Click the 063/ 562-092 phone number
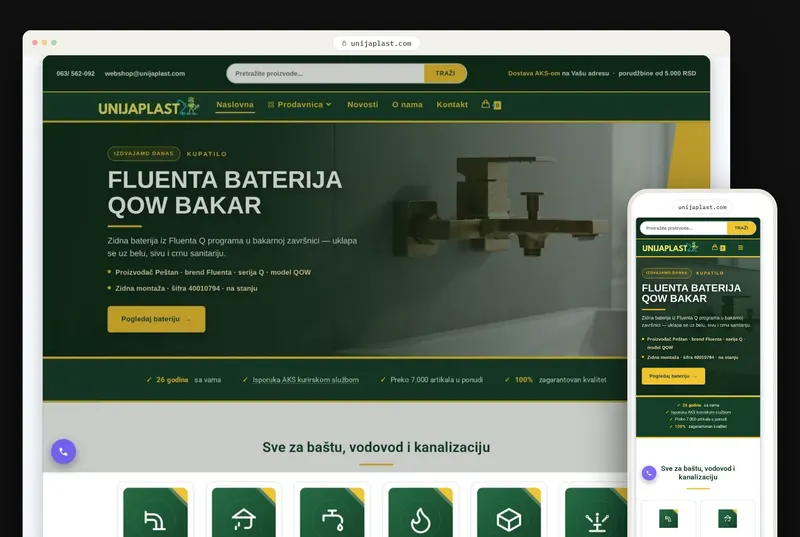 pos(76,73)
